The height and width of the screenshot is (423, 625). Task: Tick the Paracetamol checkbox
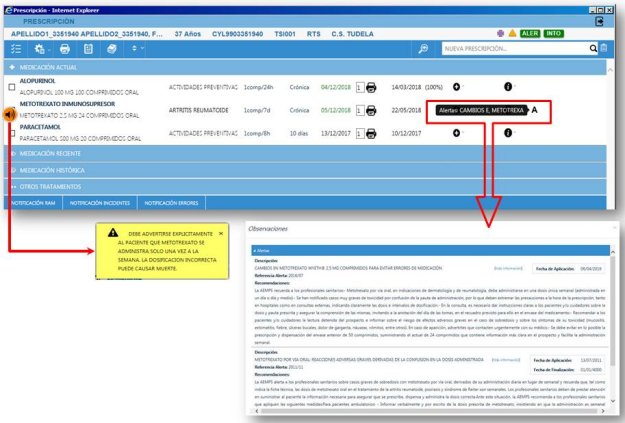click(11, 134)
